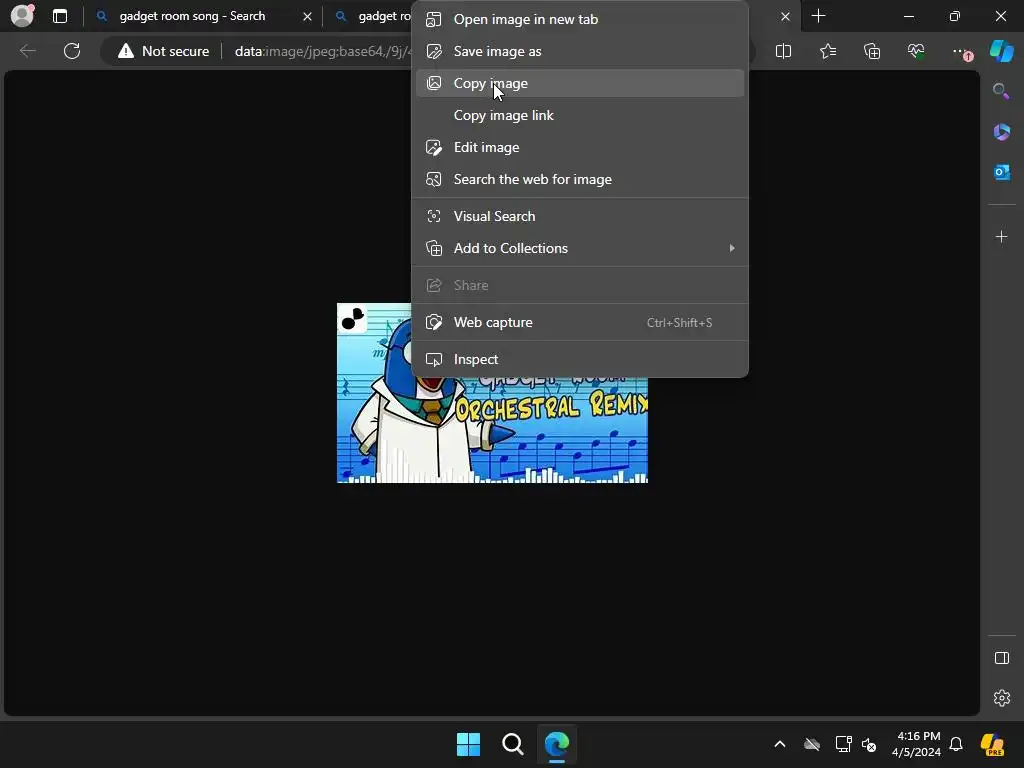Open Outlook sidebar icon
Viewport: 1024px width, 768px height.
pos(1001,172)
